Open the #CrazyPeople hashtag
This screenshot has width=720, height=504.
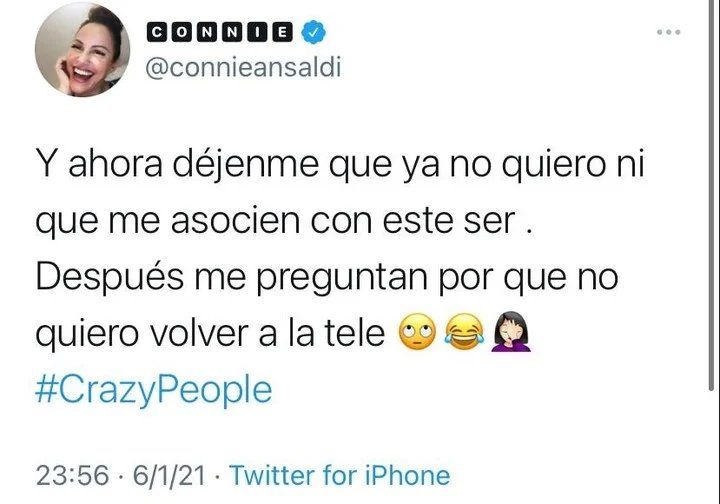(154, 390)
